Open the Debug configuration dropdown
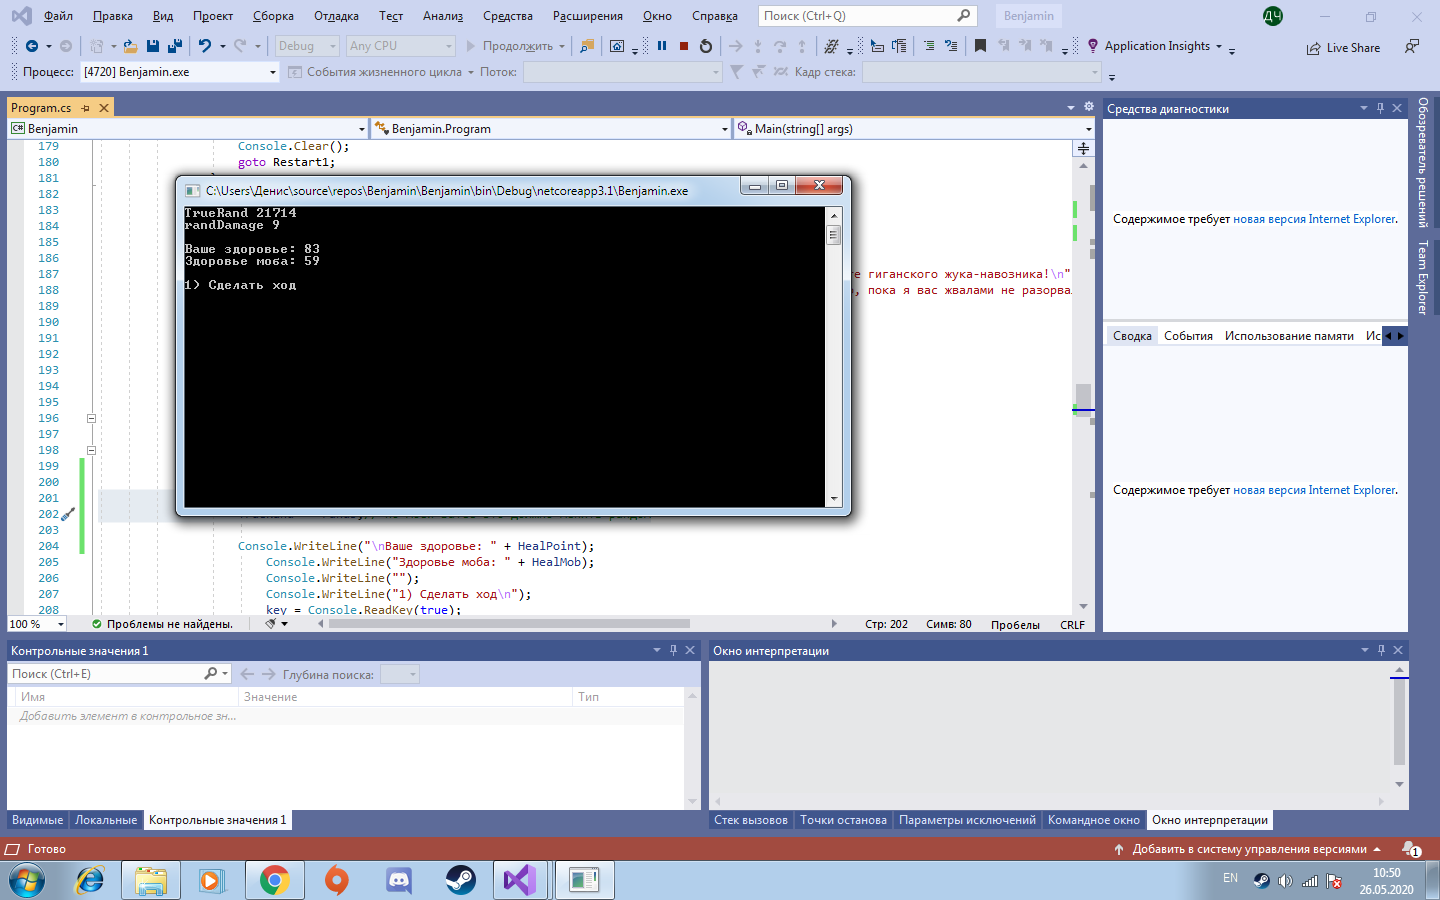 (x=307, y=46)
